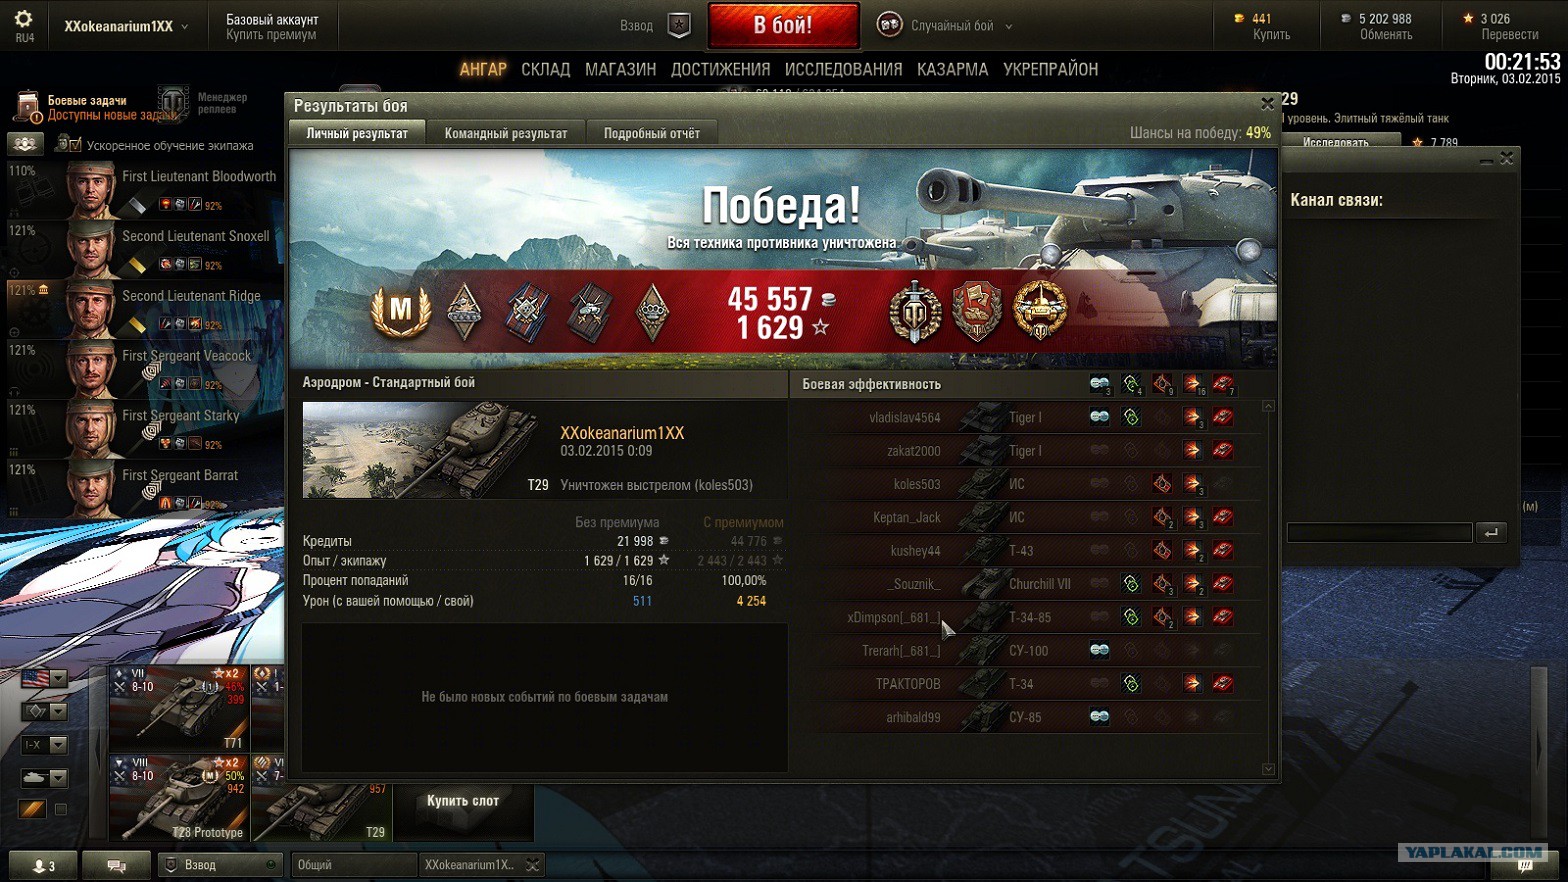This screenshot has width=1568, height=882.
Task: Toggle accelerated crew training checkbox
Action: pos(74,146)
